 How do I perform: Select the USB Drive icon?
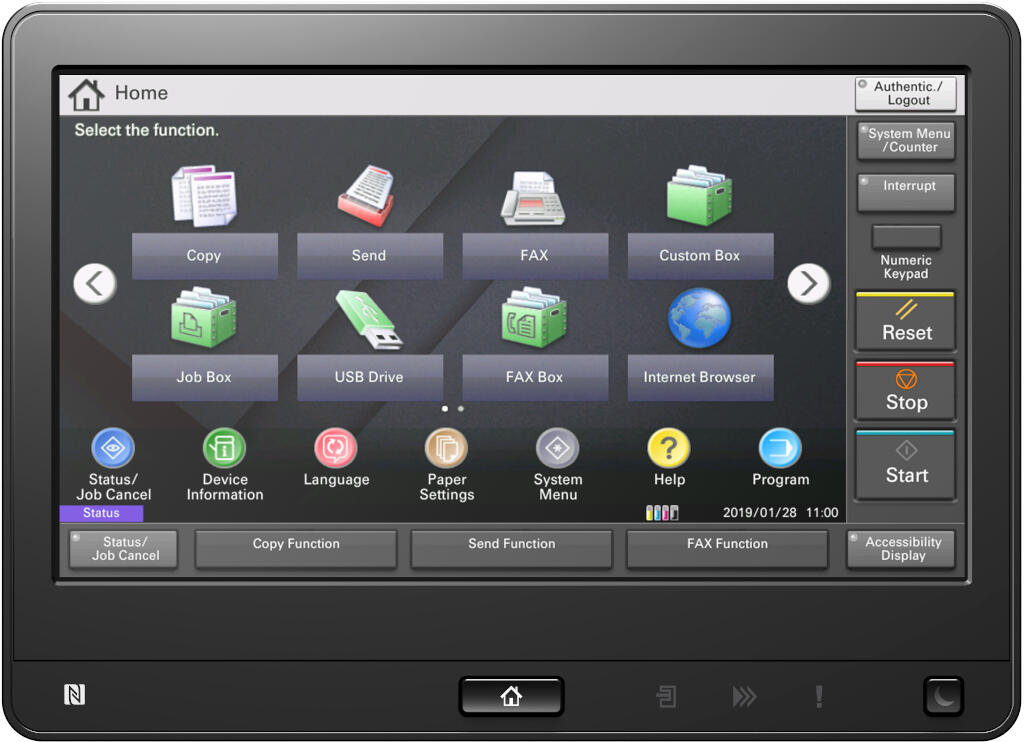point(369,319)
